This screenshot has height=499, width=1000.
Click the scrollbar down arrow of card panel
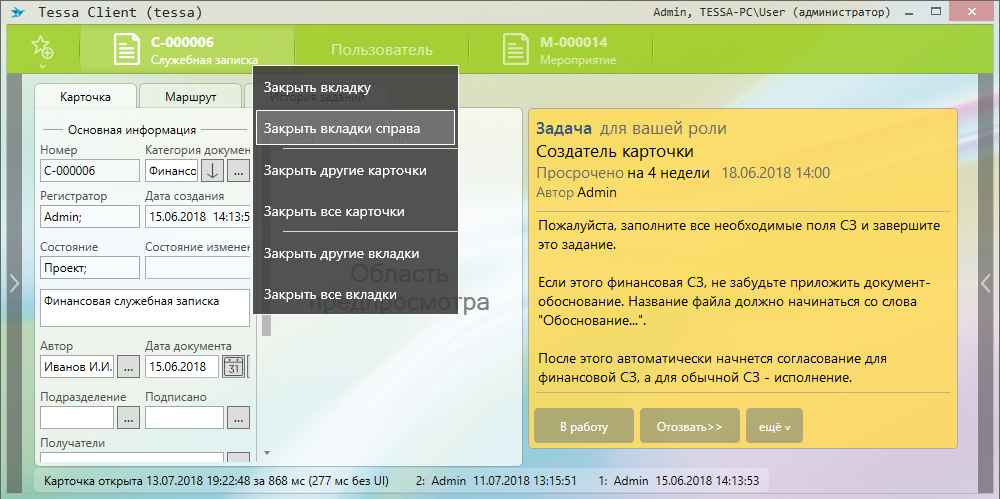pos(267,453)
